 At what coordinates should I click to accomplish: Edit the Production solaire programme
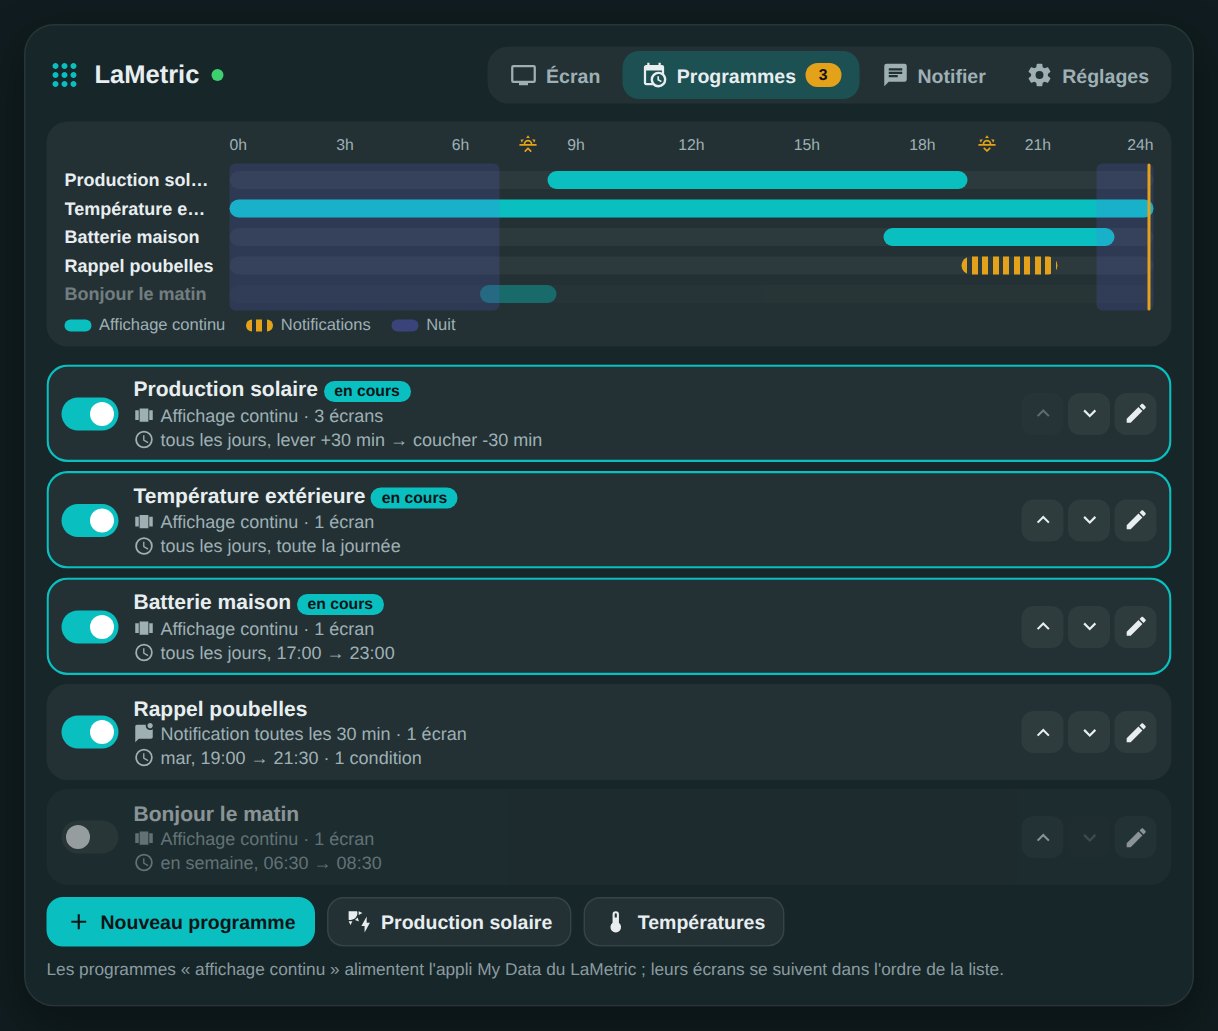pos(1136,414)
